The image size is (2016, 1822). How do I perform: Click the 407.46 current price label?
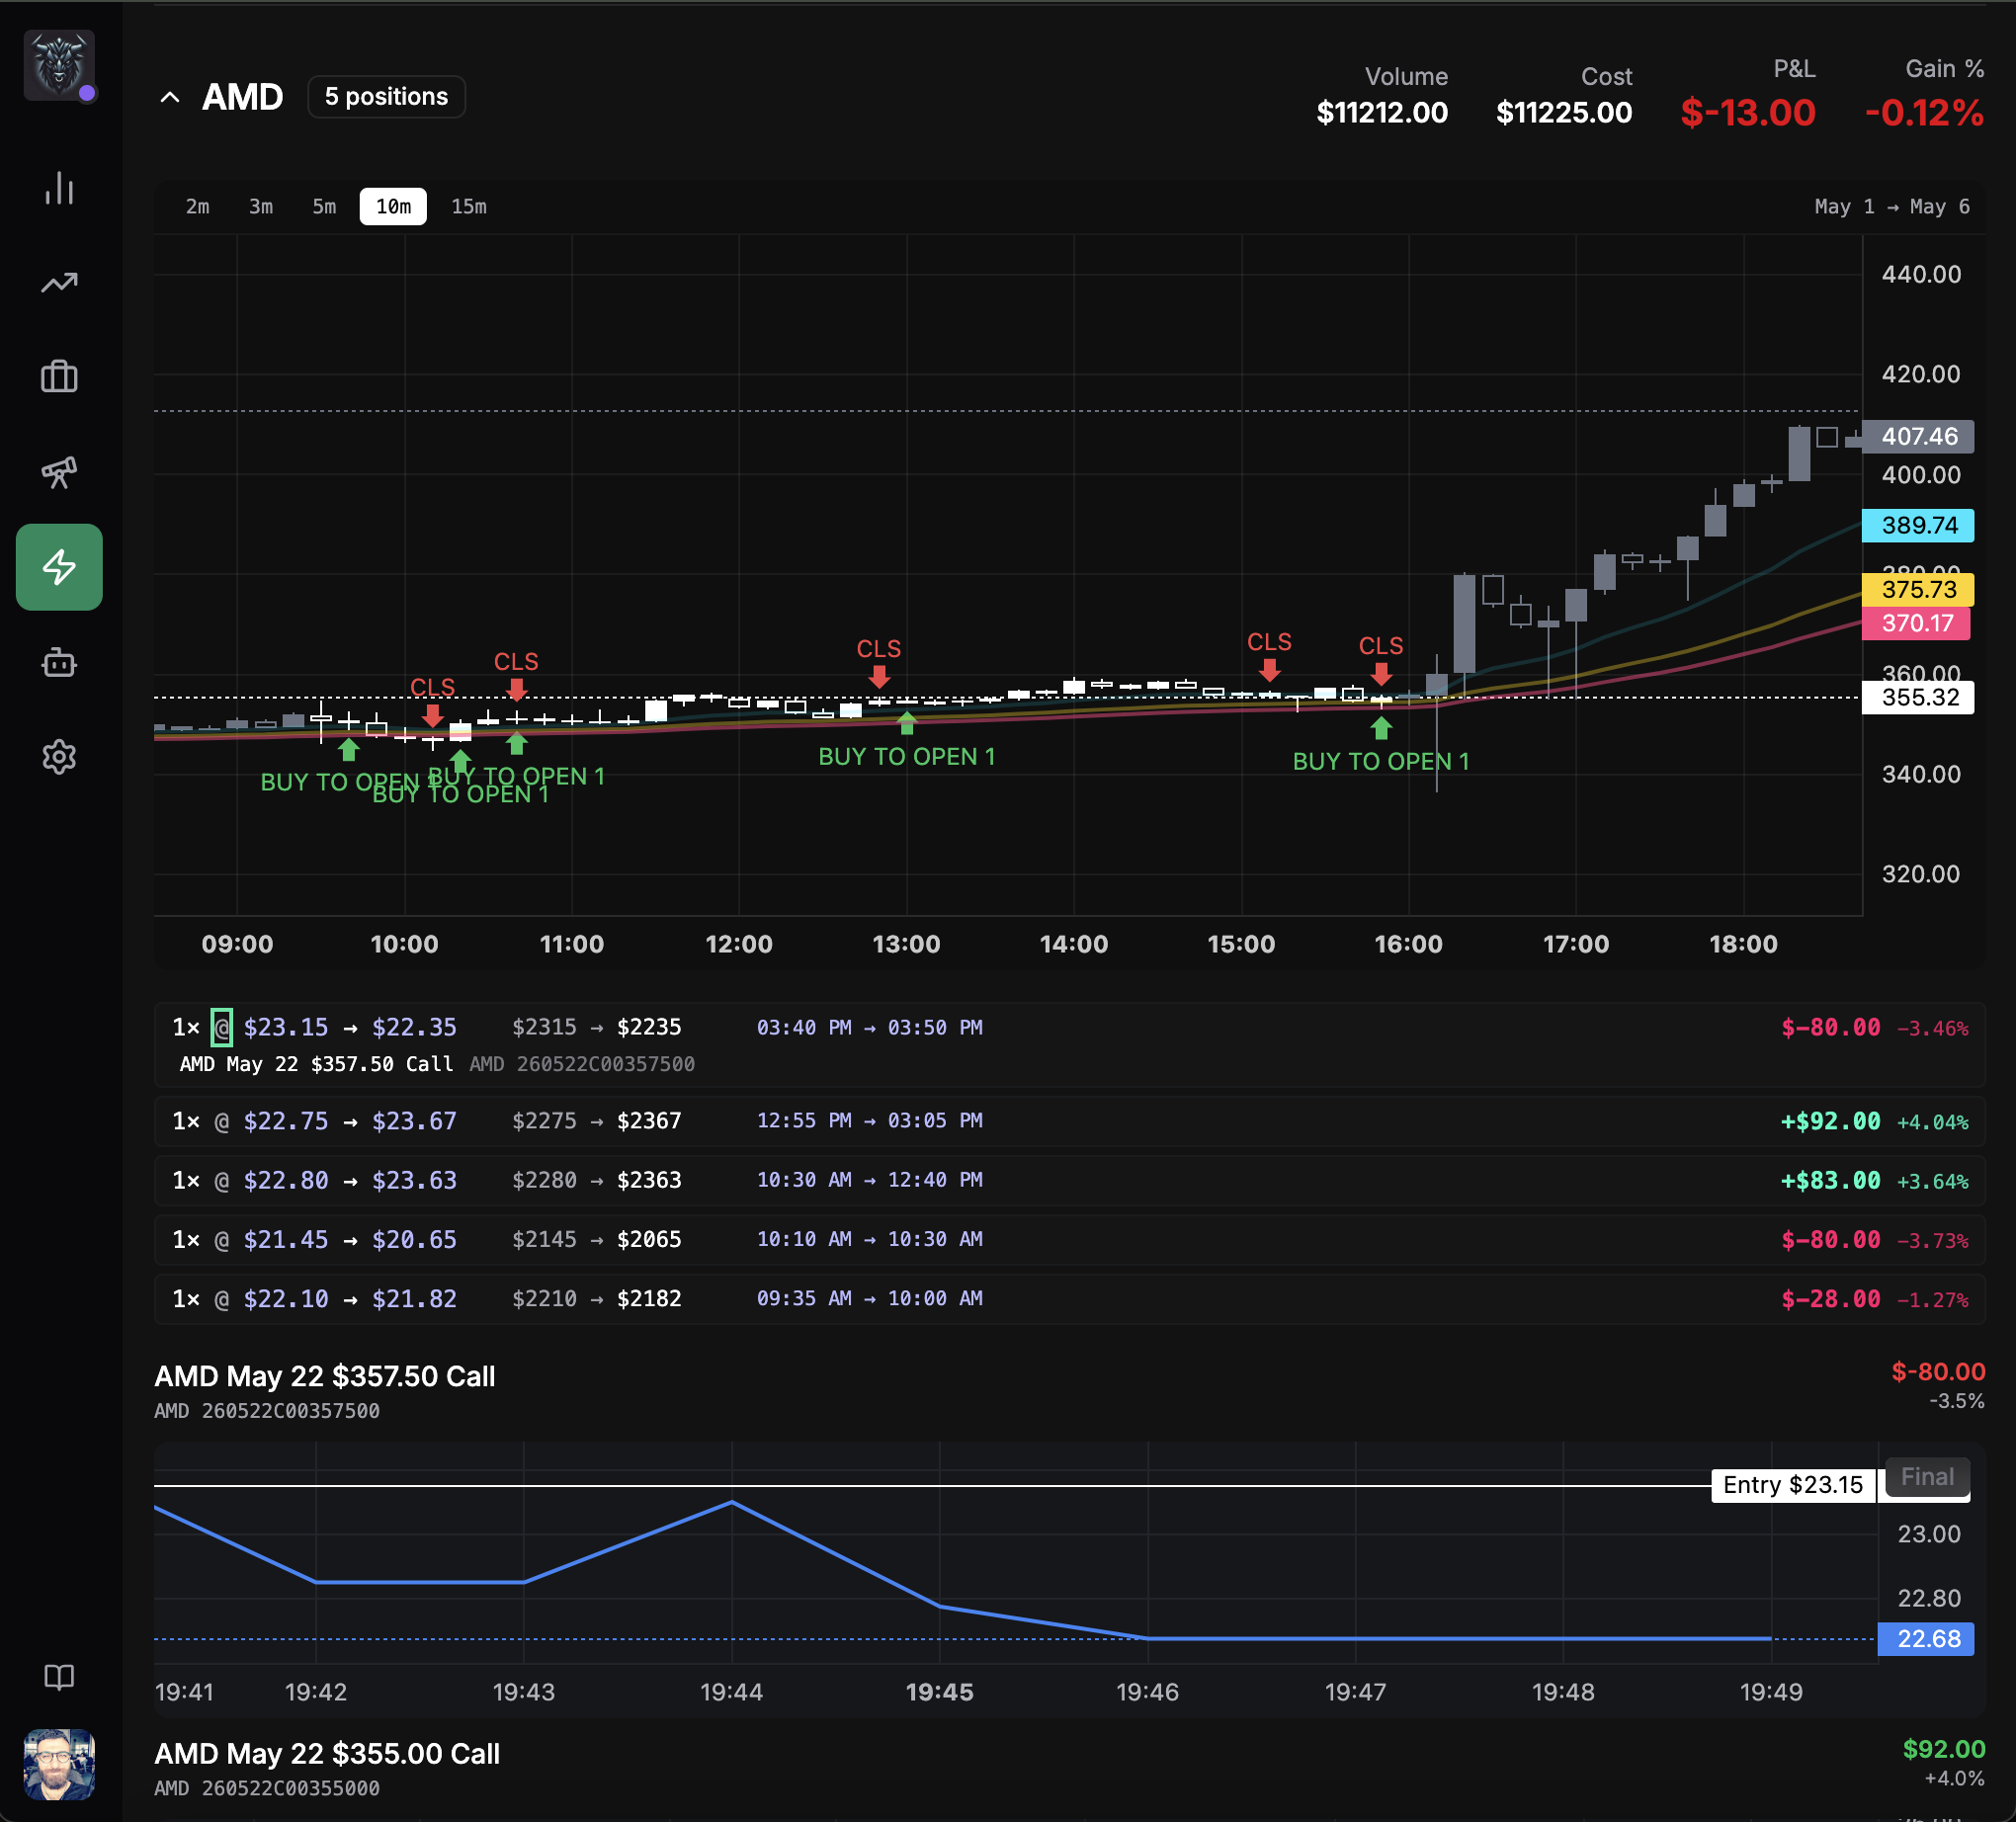(x=1918, y=436)
